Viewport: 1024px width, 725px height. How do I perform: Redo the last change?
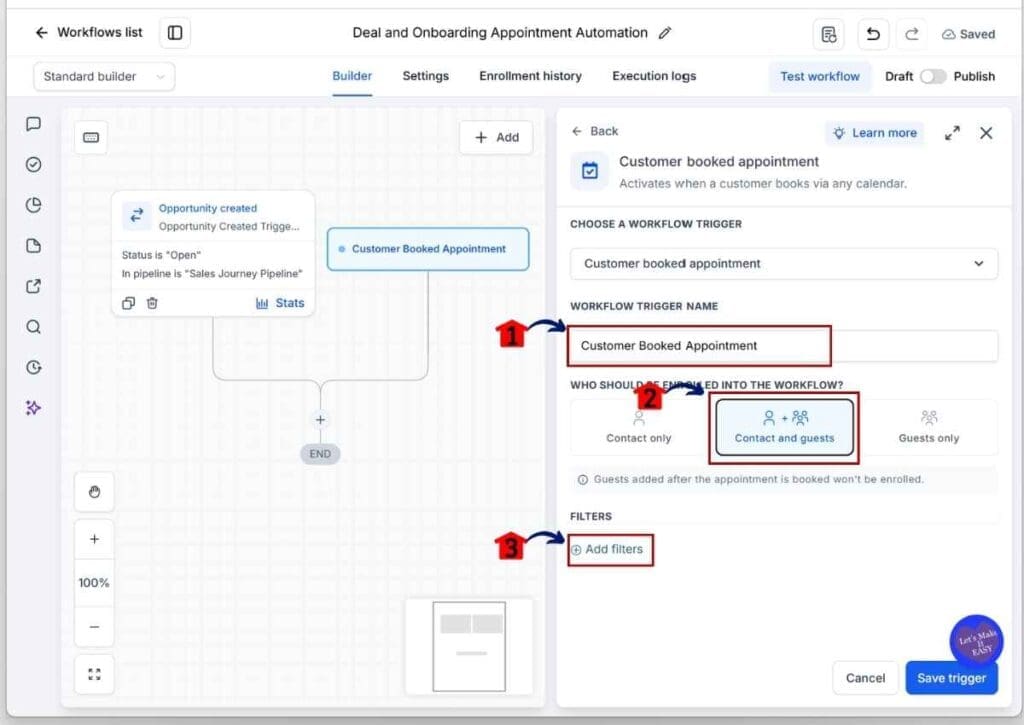click(912, 34)
